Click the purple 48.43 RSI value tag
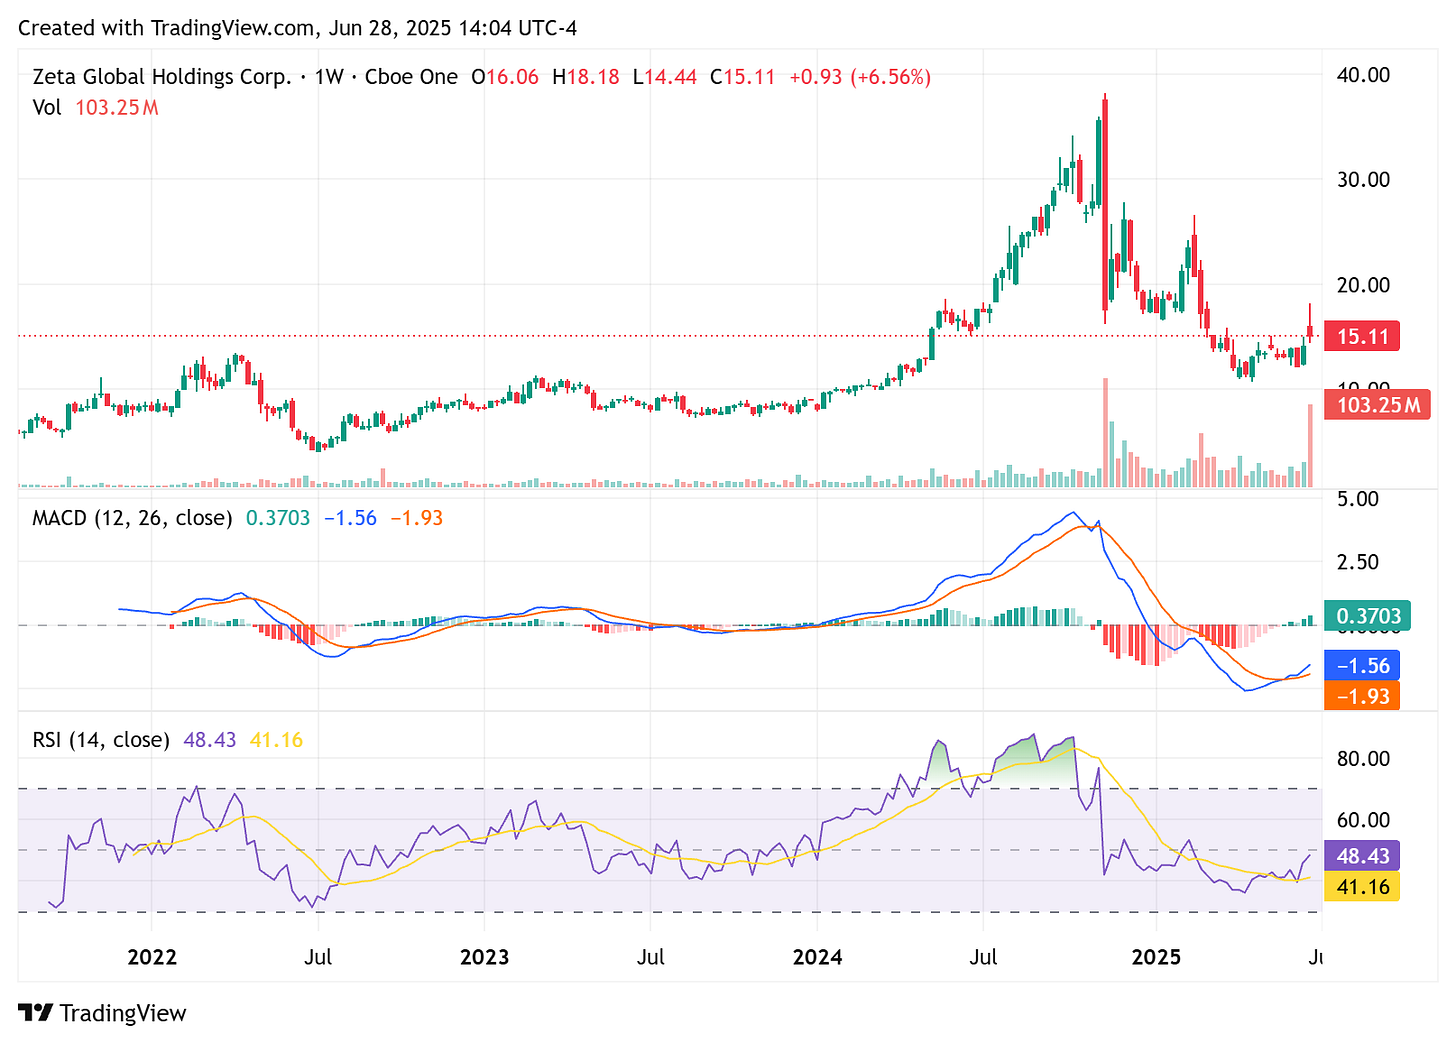 (1361, 856)
